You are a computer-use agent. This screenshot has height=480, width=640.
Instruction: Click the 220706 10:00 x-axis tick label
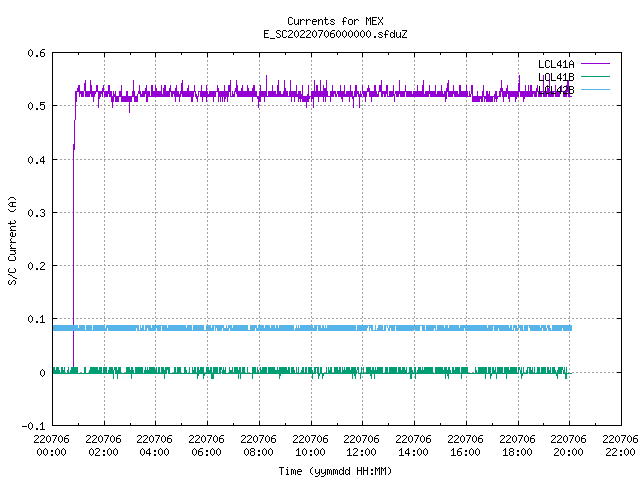[x=310, y=446]
